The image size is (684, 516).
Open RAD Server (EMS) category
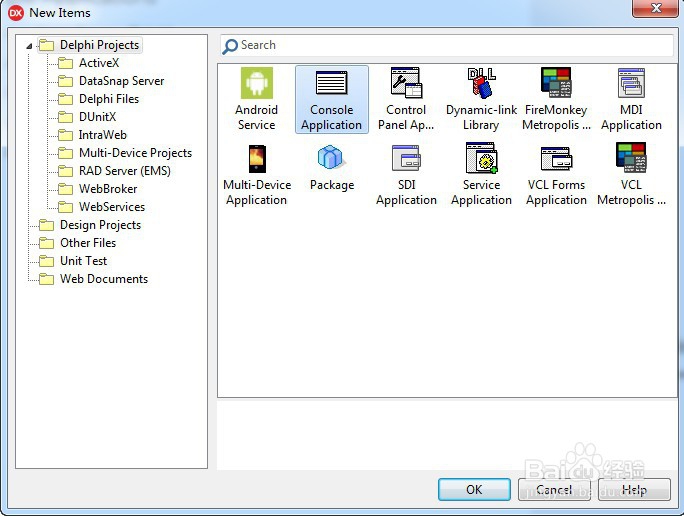point(114,171)
